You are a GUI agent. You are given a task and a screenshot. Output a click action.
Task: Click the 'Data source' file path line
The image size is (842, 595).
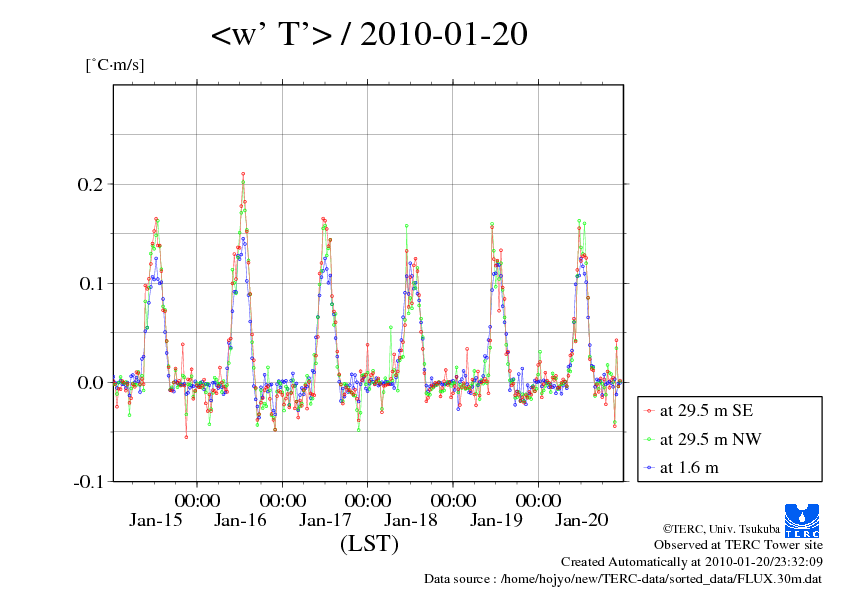(x=623, y=579)
